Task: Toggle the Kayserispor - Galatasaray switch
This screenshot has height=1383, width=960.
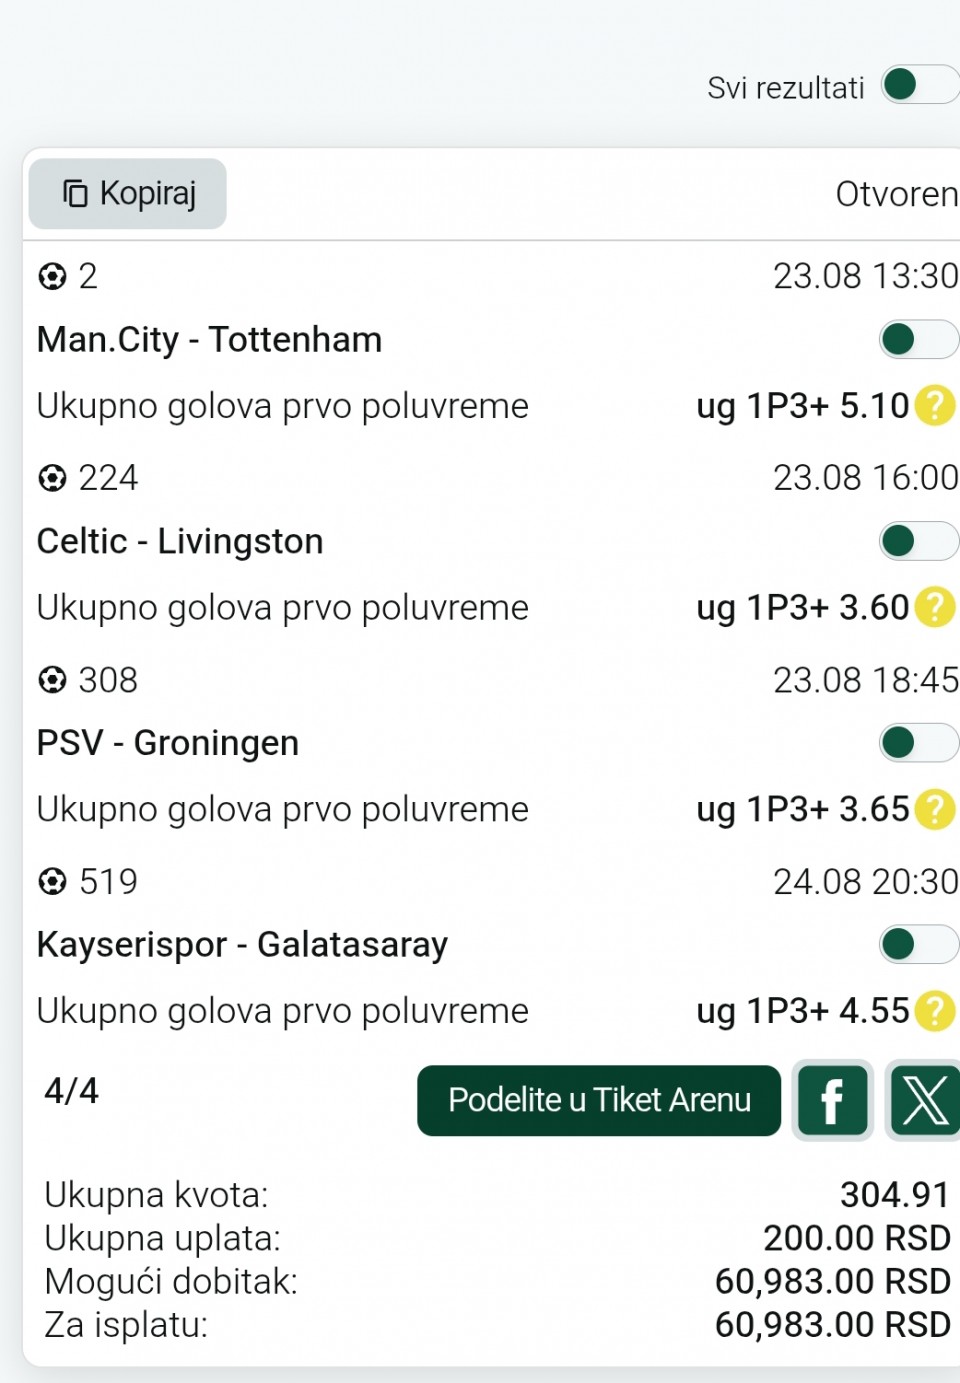Action: click(x=919, y=944)
